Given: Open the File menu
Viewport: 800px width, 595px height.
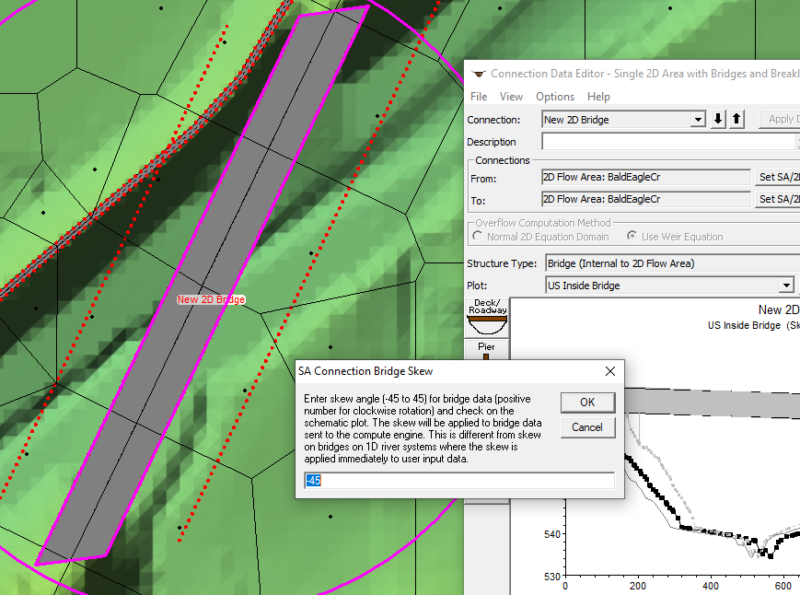Looking at the screenshot, I should pyautogui.click(x=478, y=97).
